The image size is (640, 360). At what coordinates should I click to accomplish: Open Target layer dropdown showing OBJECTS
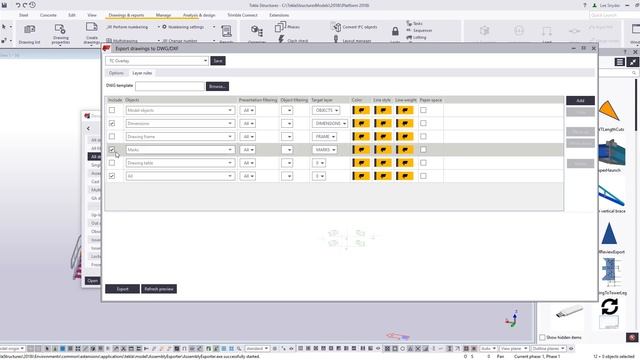326,110
